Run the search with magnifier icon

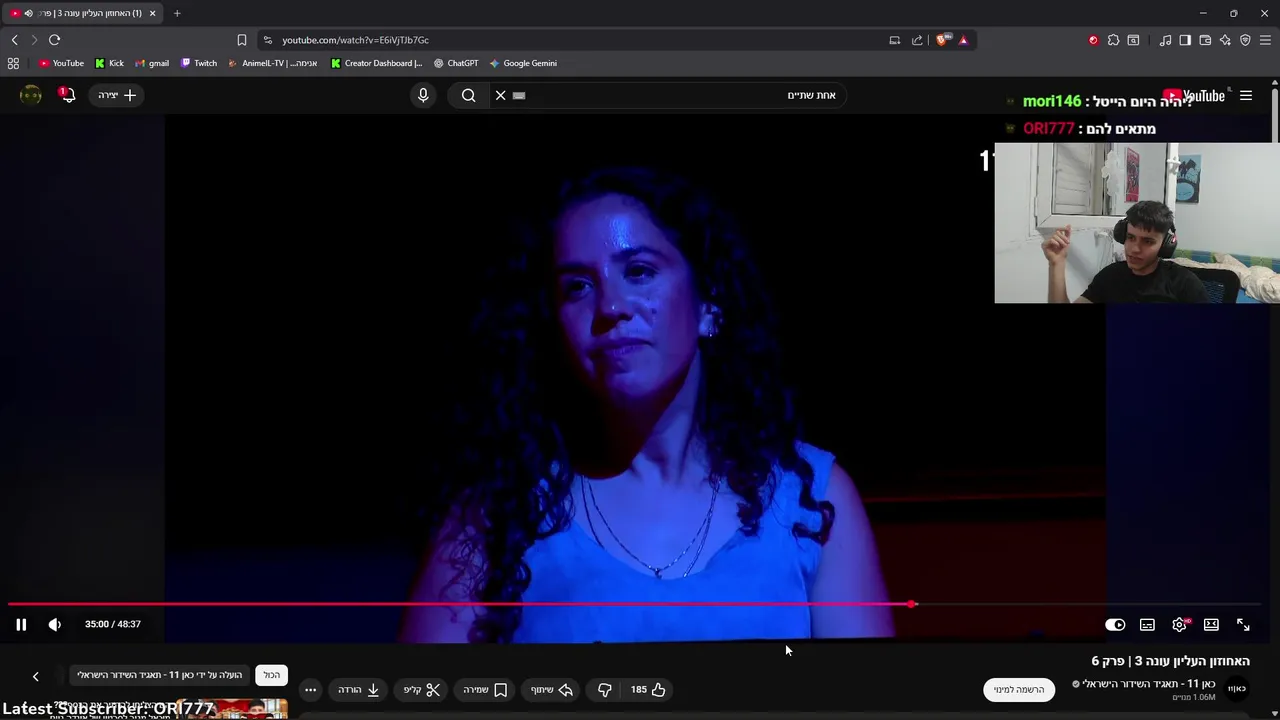click(468, 95)
